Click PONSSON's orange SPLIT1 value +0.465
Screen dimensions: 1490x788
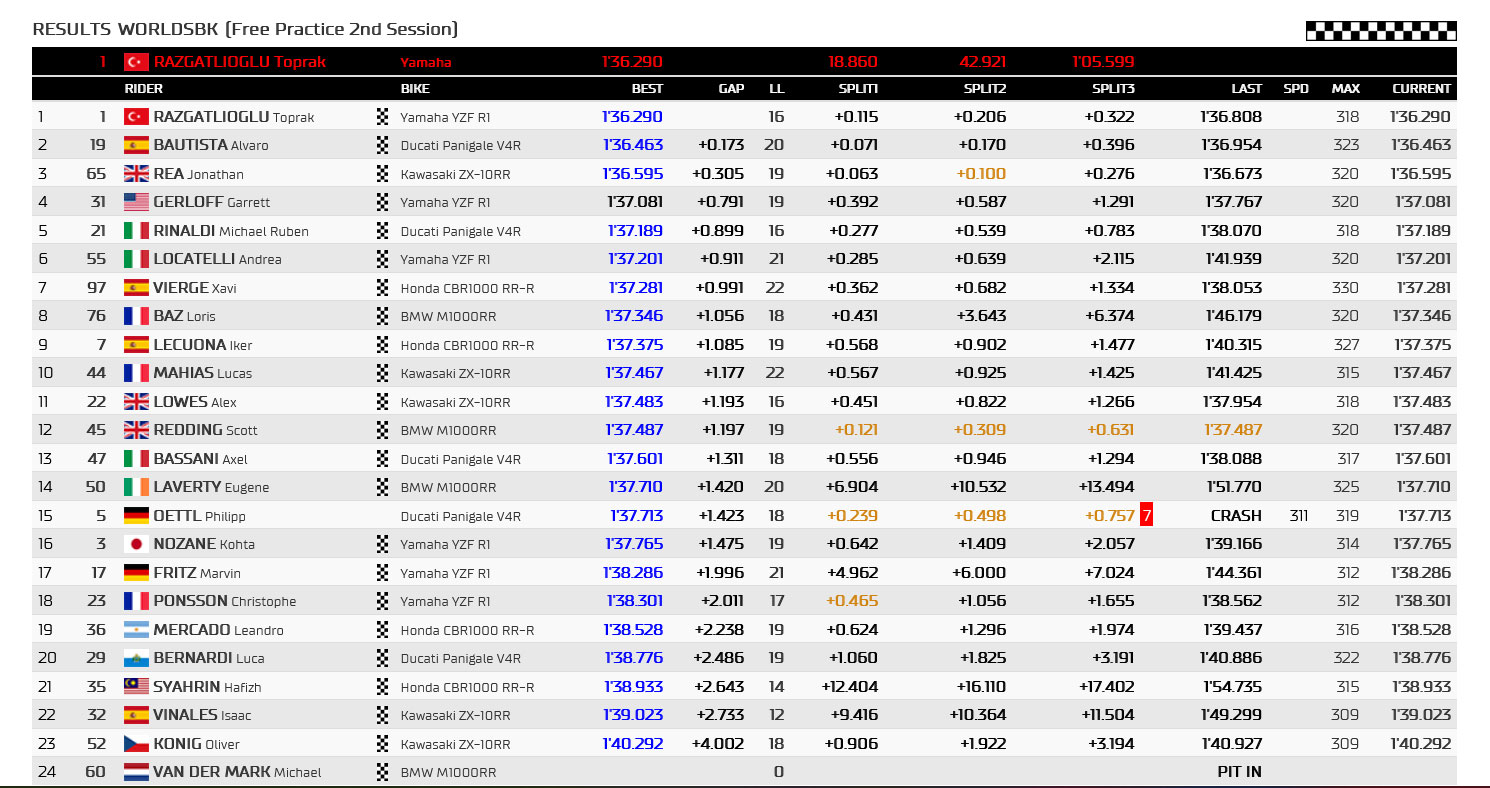852,601
